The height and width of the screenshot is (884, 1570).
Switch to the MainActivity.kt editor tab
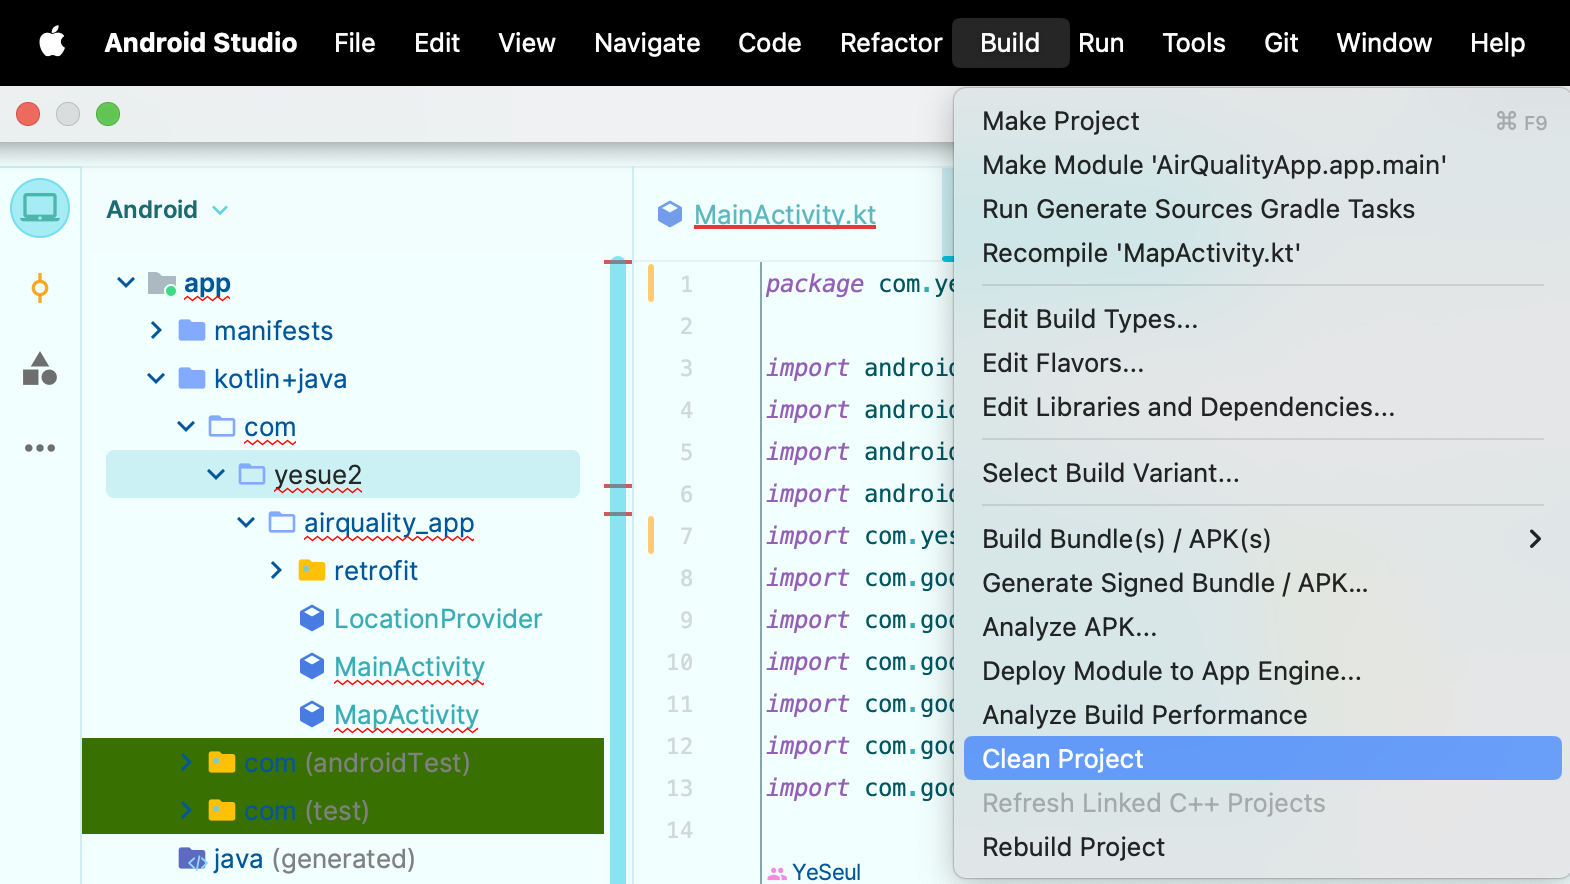click(784, 215)
